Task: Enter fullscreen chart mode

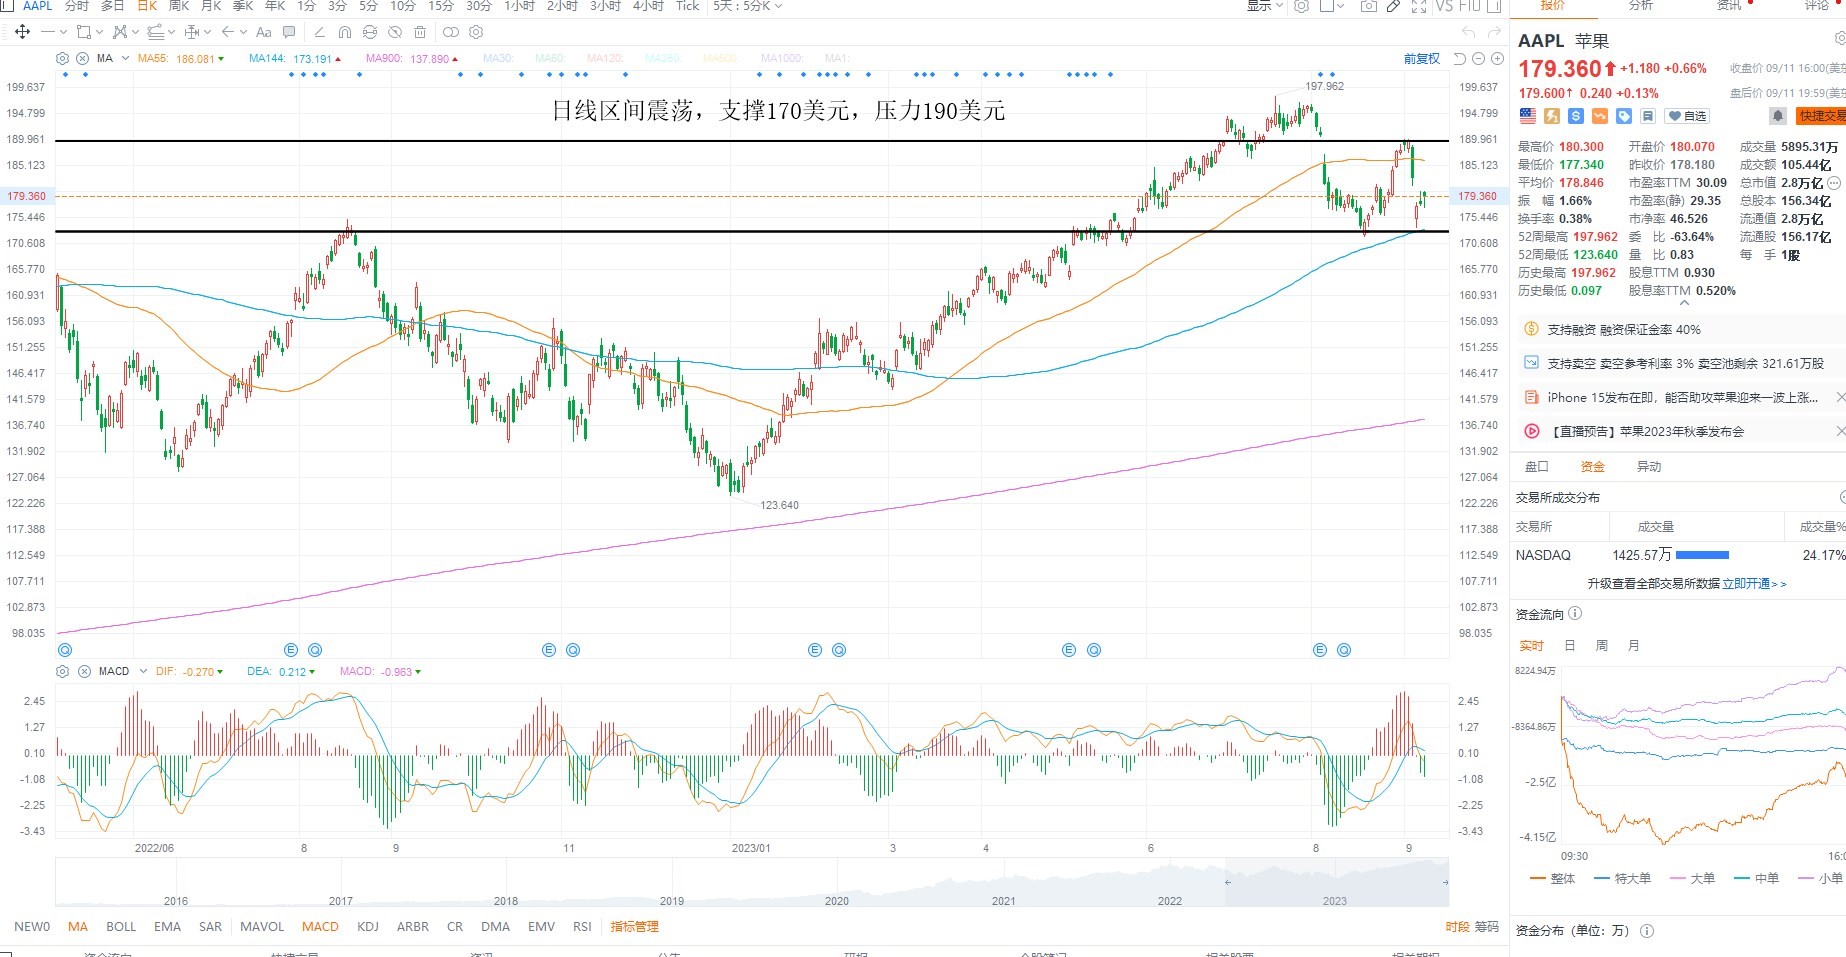Action: 1418,6
